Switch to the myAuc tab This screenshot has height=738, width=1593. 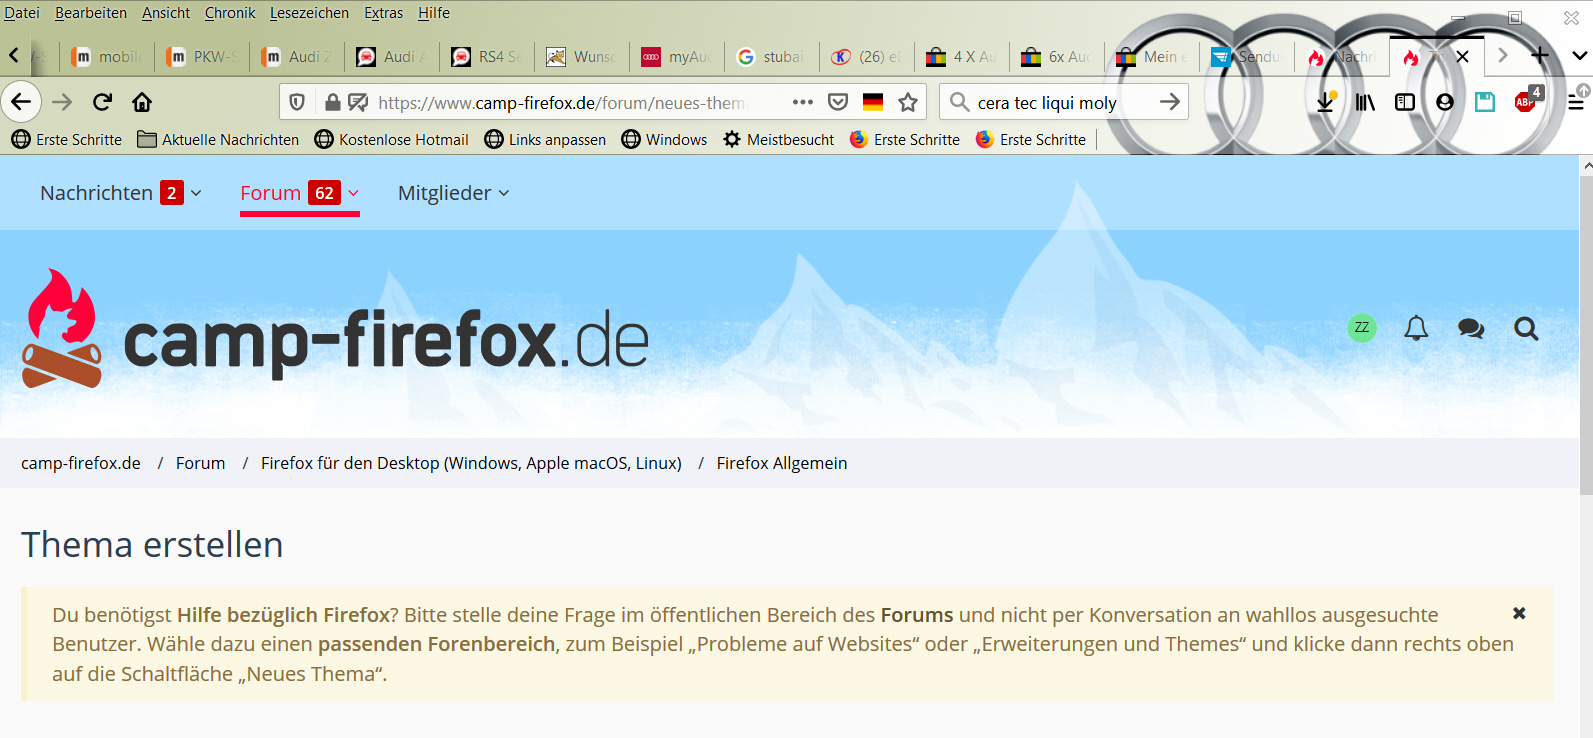point(677,57)
